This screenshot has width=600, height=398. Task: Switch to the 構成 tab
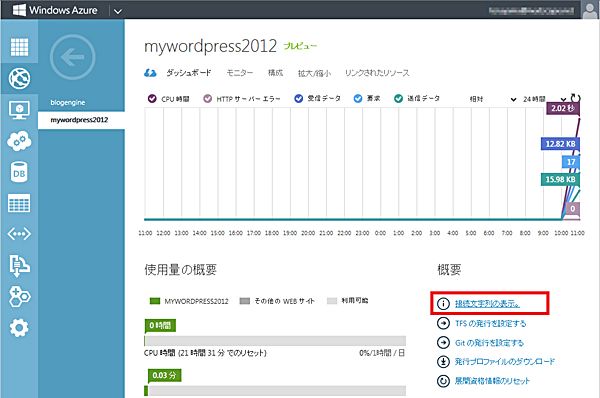(x=276, y=73)
